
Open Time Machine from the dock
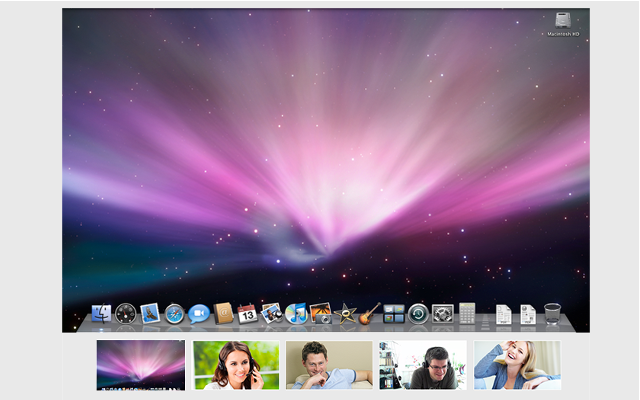[418, 314]
